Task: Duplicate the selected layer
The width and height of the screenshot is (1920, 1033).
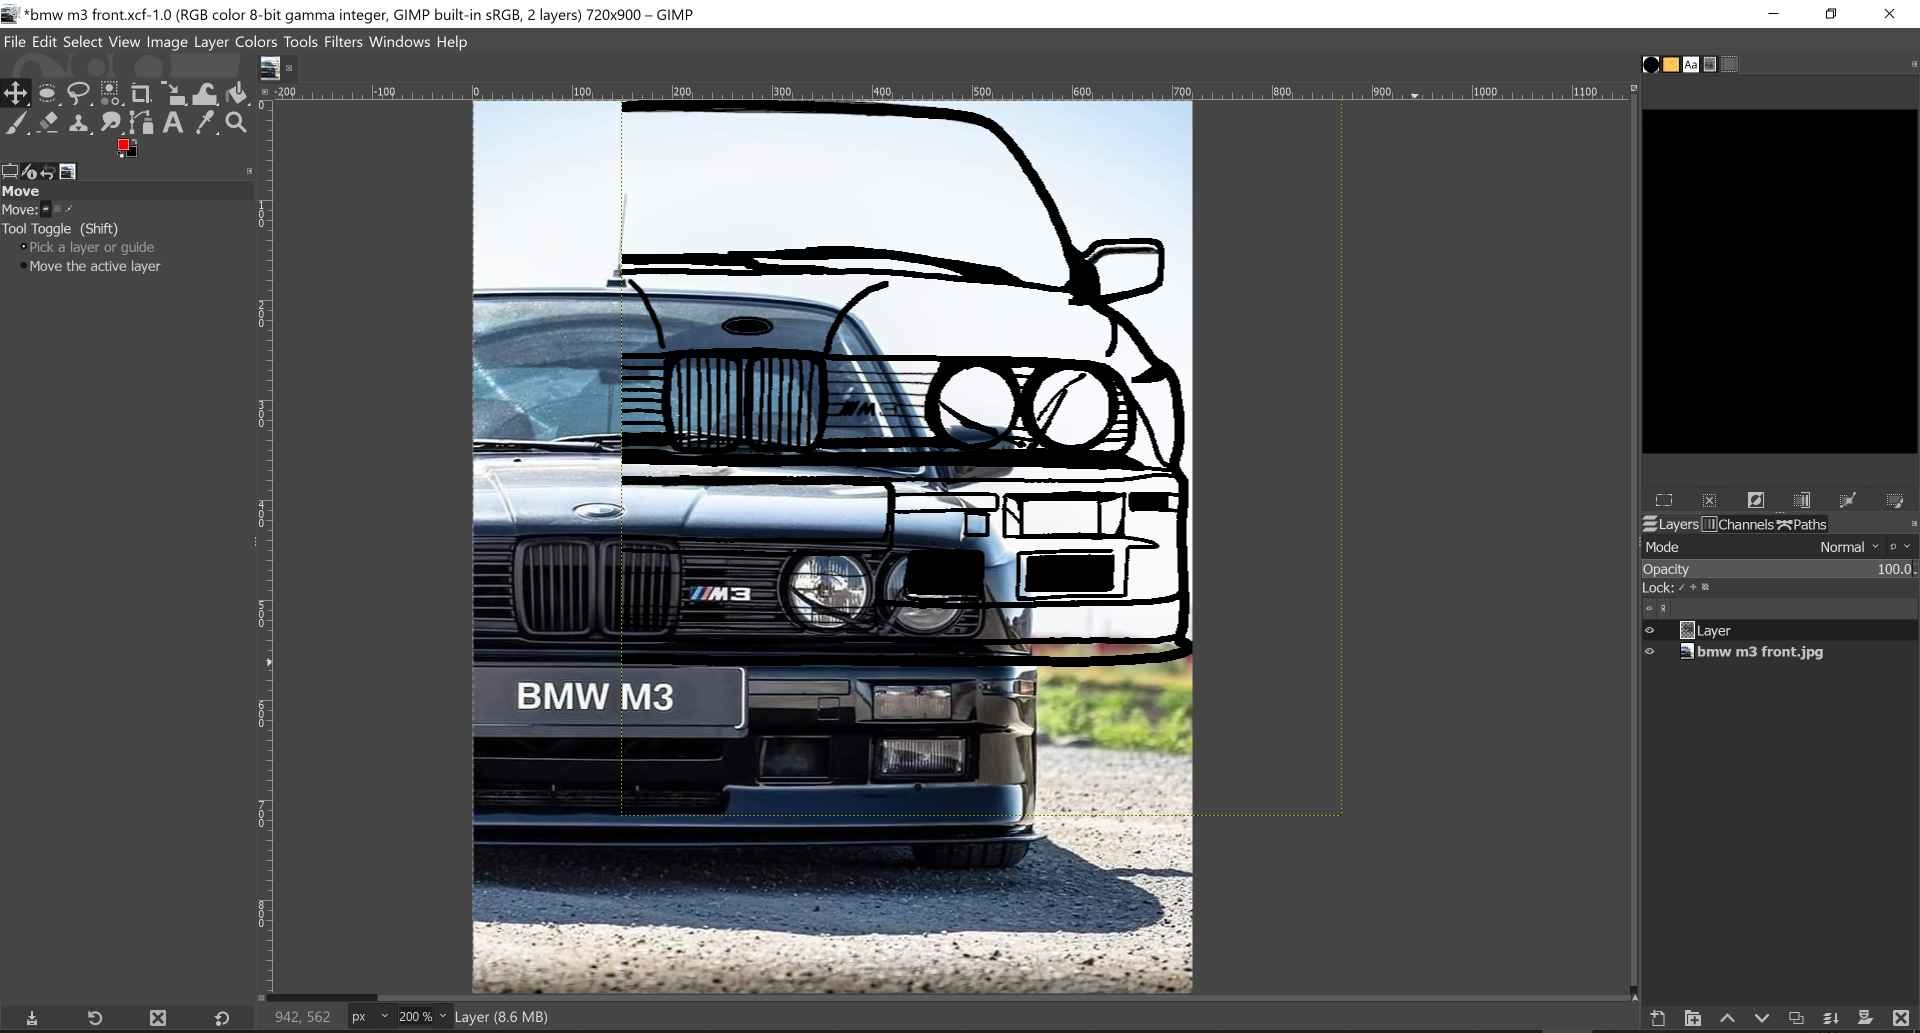Action: pyautogui.click(x=1796, y=1018)
